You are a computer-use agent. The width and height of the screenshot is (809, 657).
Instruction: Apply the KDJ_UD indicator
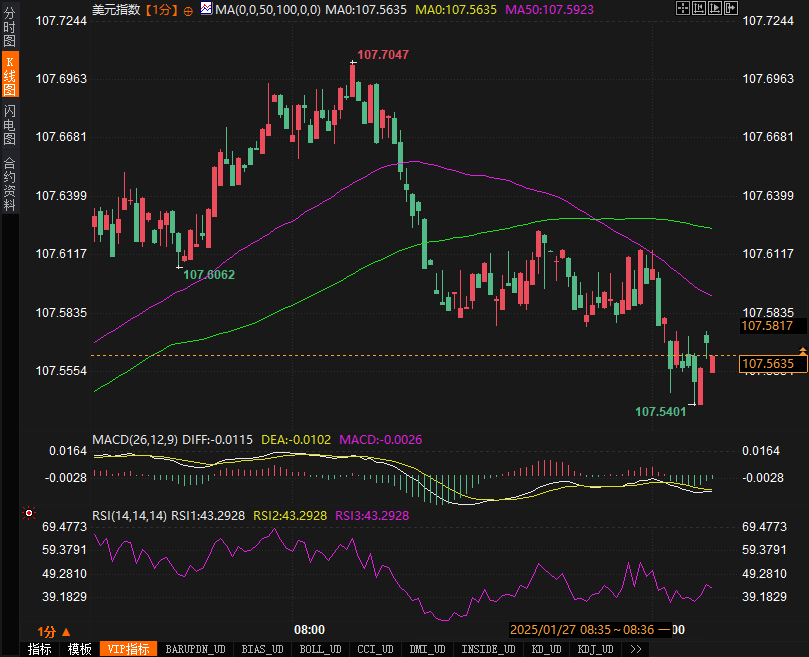pyautogui.click(x=598, y=649)
